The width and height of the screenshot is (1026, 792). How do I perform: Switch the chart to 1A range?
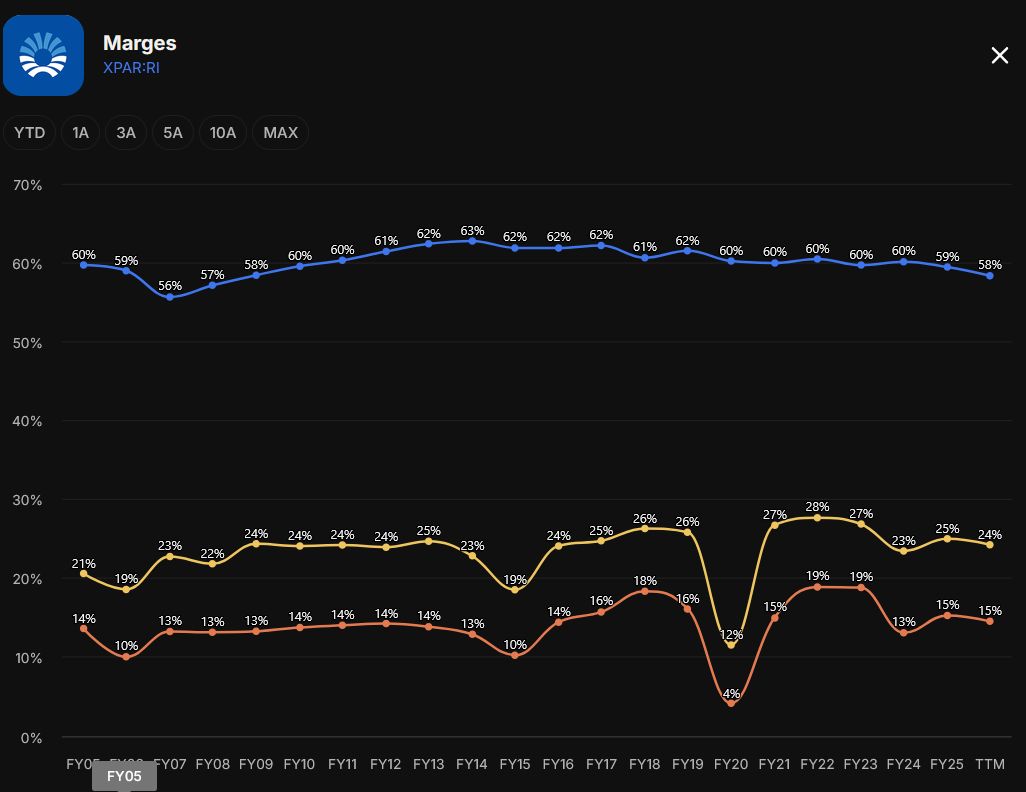point(80,133)
